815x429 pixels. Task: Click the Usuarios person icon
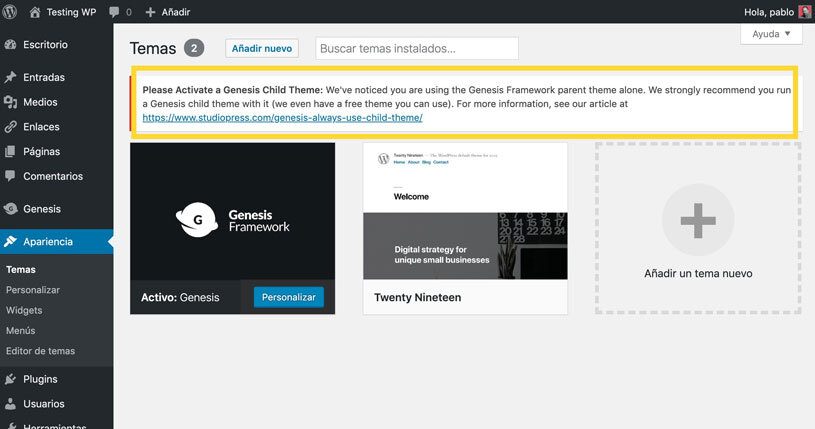(x=10, y=404)
